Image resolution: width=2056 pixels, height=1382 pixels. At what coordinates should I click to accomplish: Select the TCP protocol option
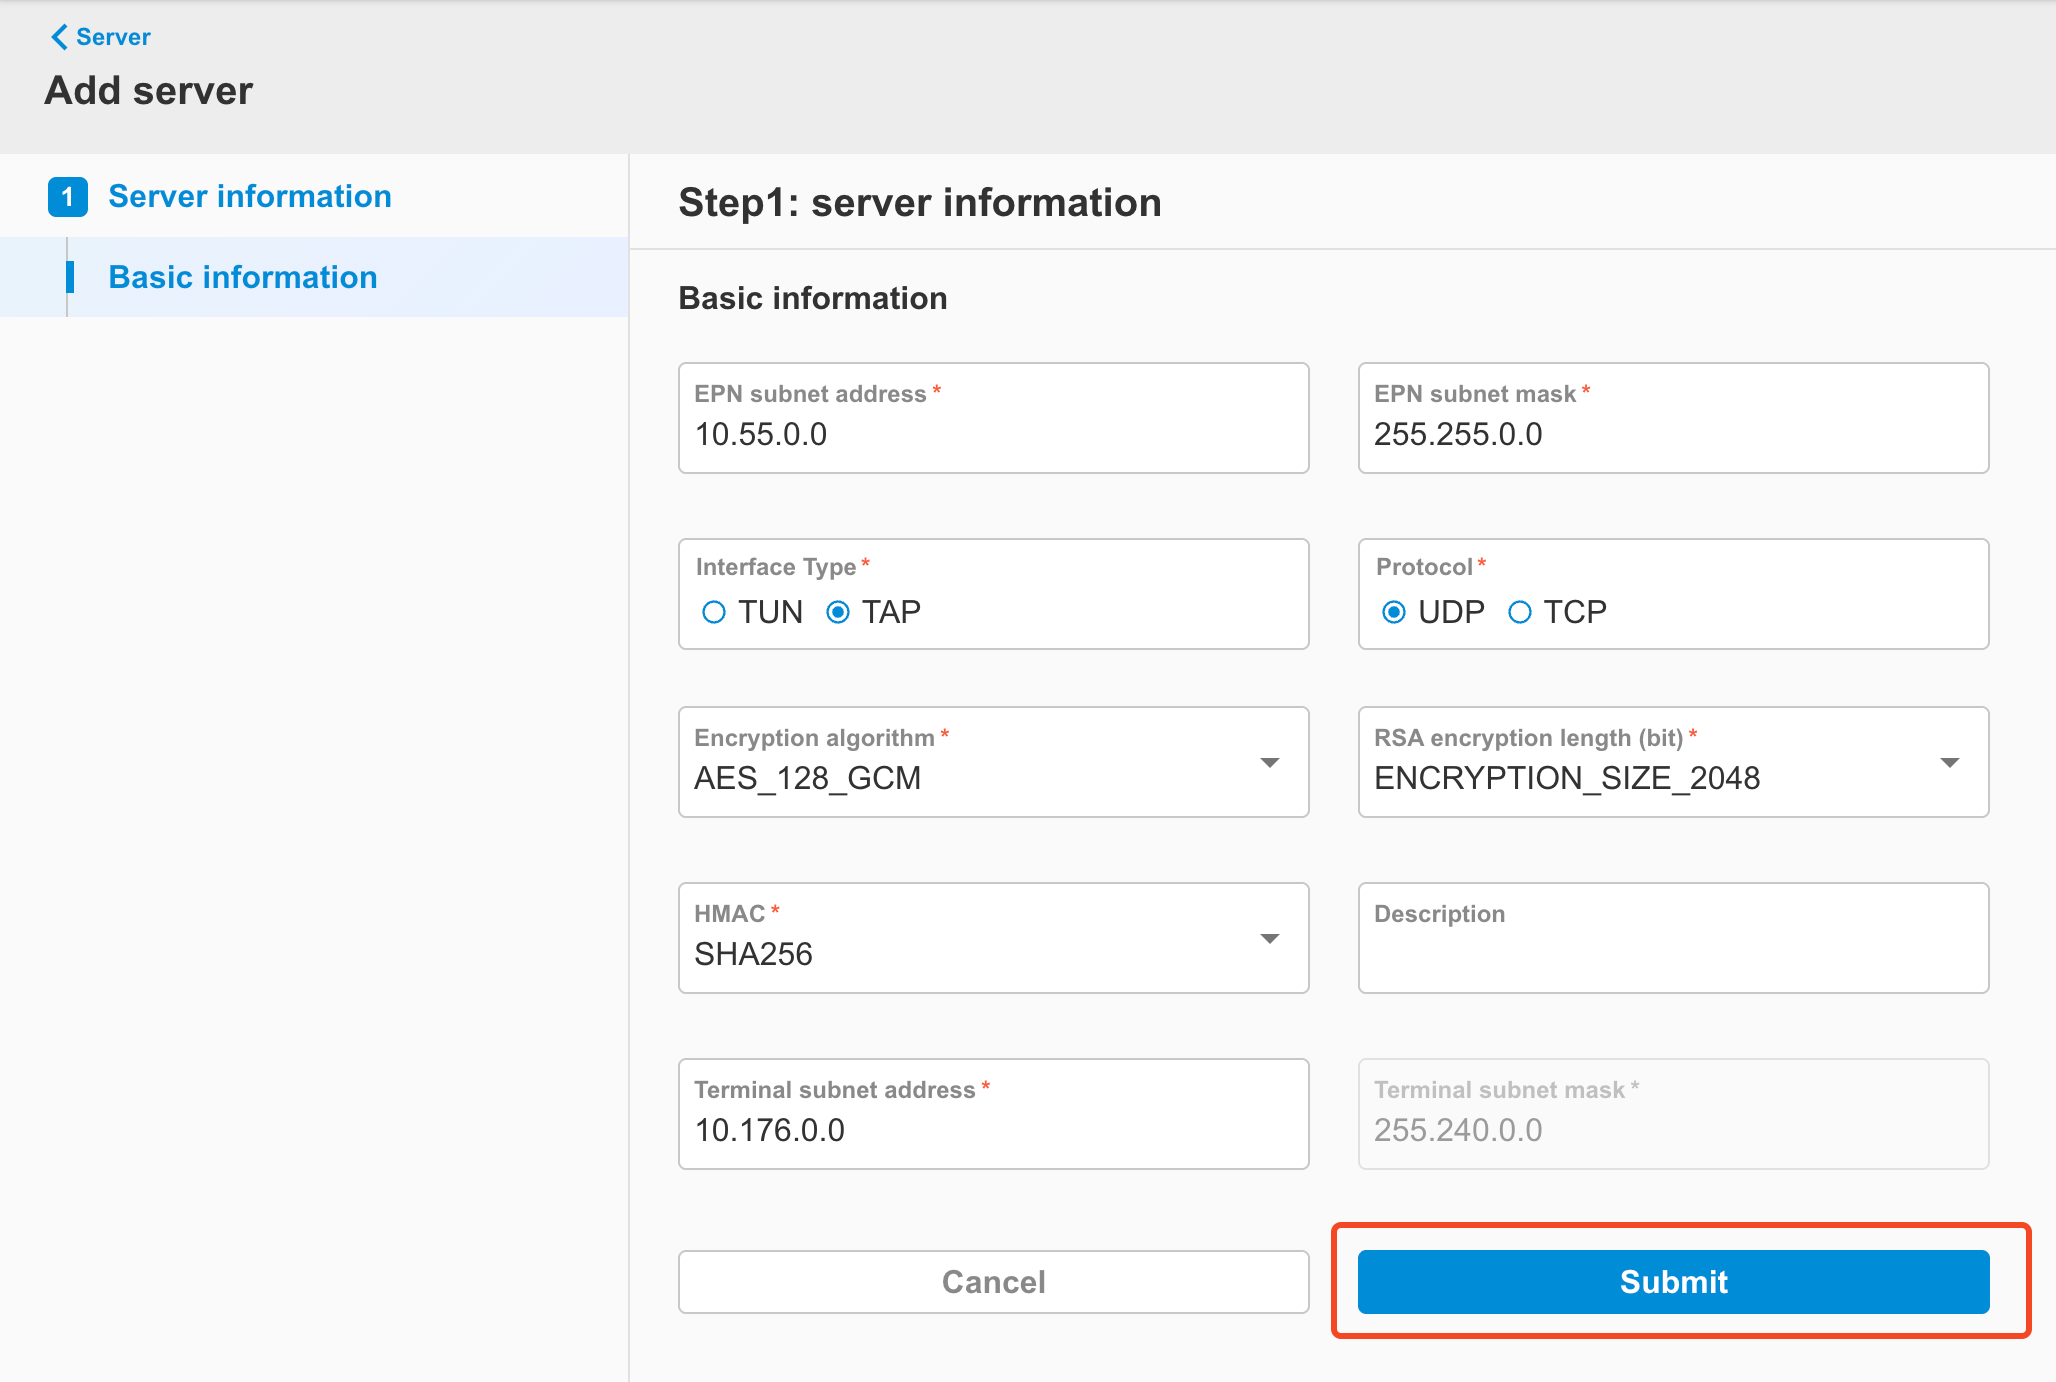point(1520,611)
